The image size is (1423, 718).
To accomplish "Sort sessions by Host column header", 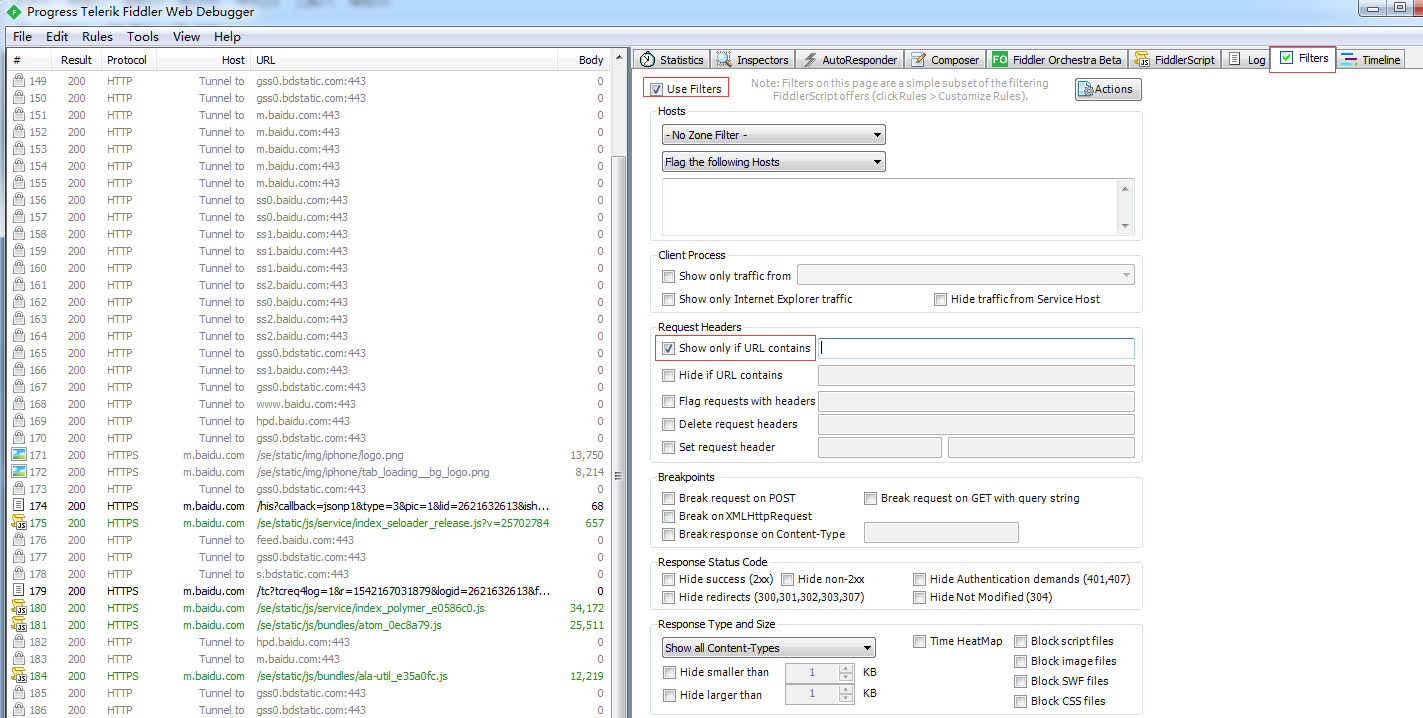I will (203, 60).
